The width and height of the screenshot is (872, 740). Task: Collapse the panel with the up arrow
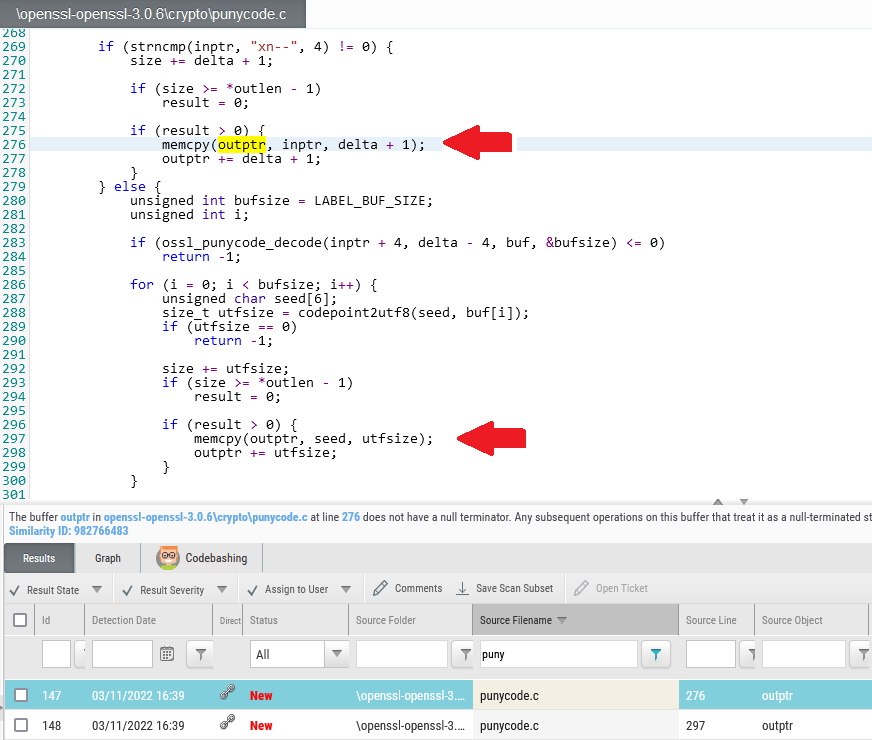pos(718,501)
